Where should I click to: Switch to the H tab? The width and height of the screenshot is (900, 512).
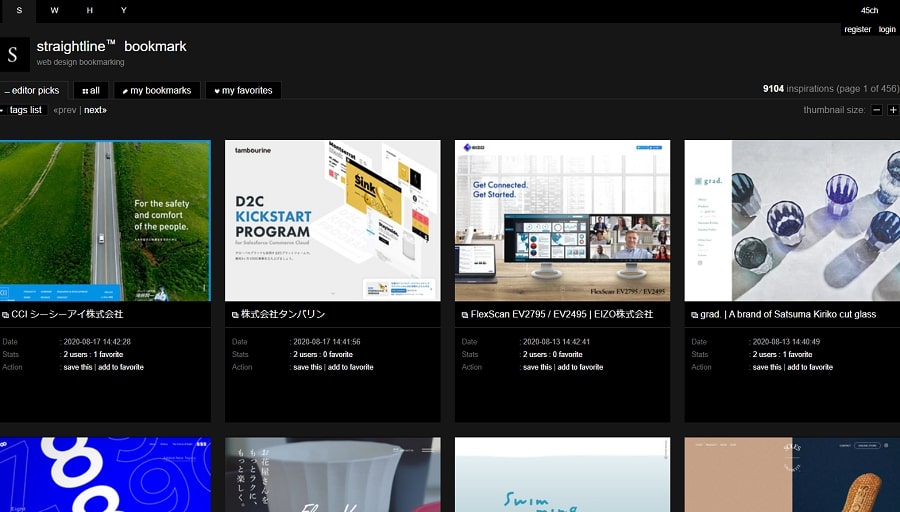pyautogui.click(x=90, y=11)
